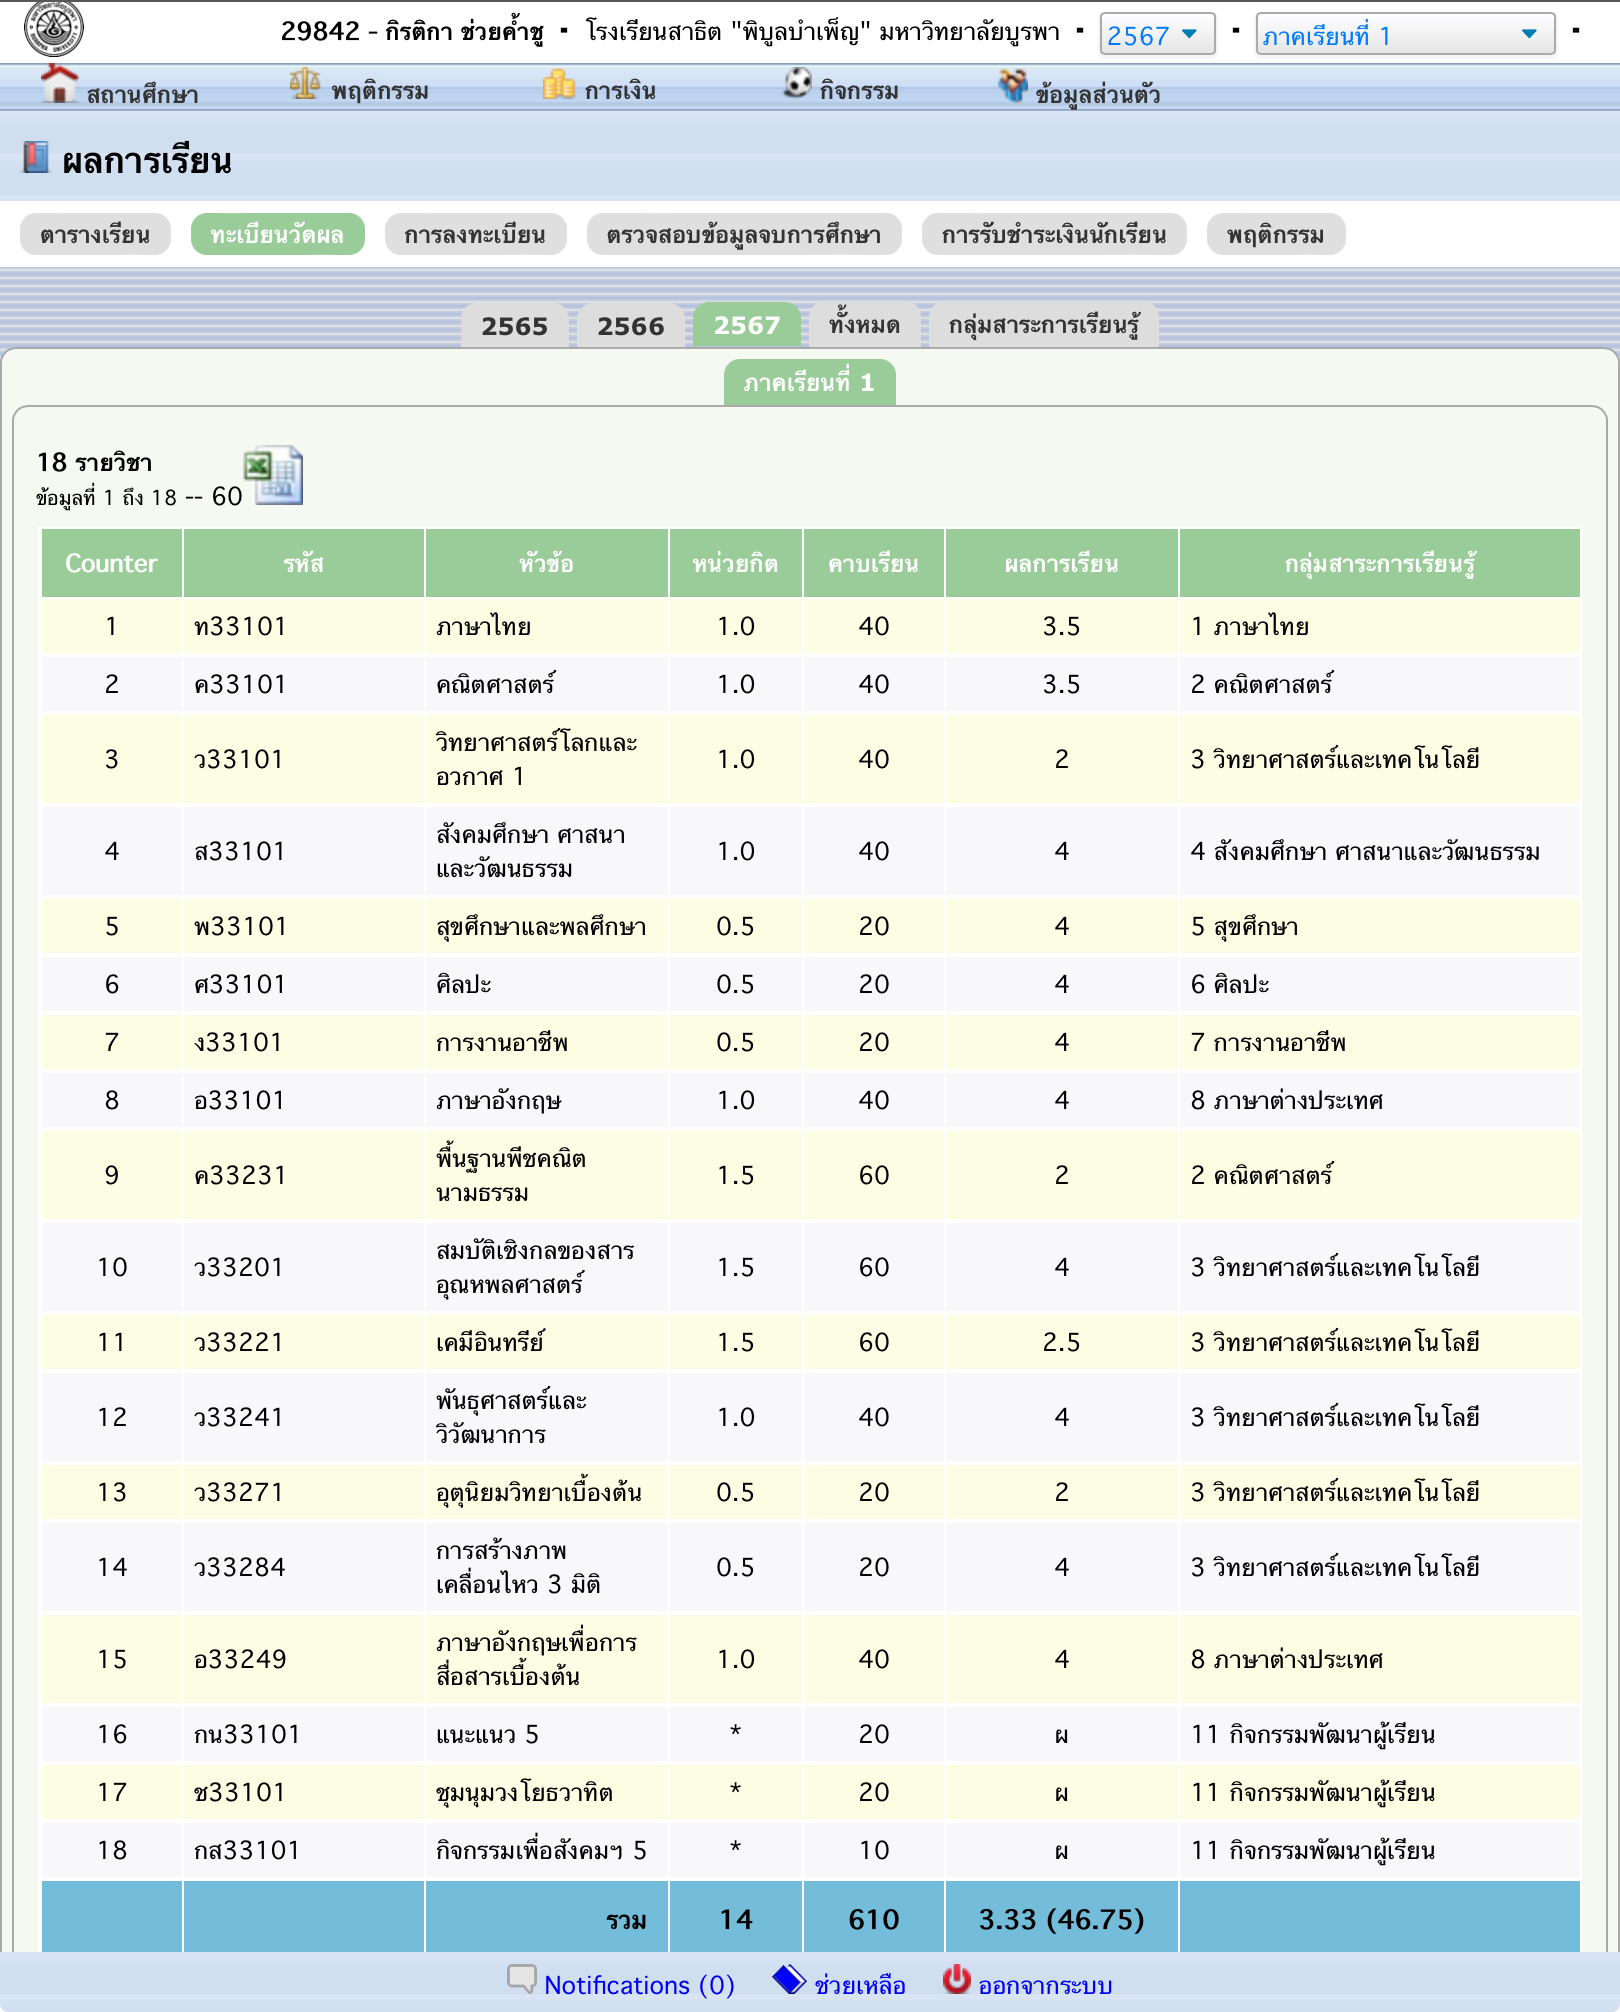Open การรับชำระเงินนักเรียน tab
Screen dimensions: 1620x2012
click(x=1054, y=235)
